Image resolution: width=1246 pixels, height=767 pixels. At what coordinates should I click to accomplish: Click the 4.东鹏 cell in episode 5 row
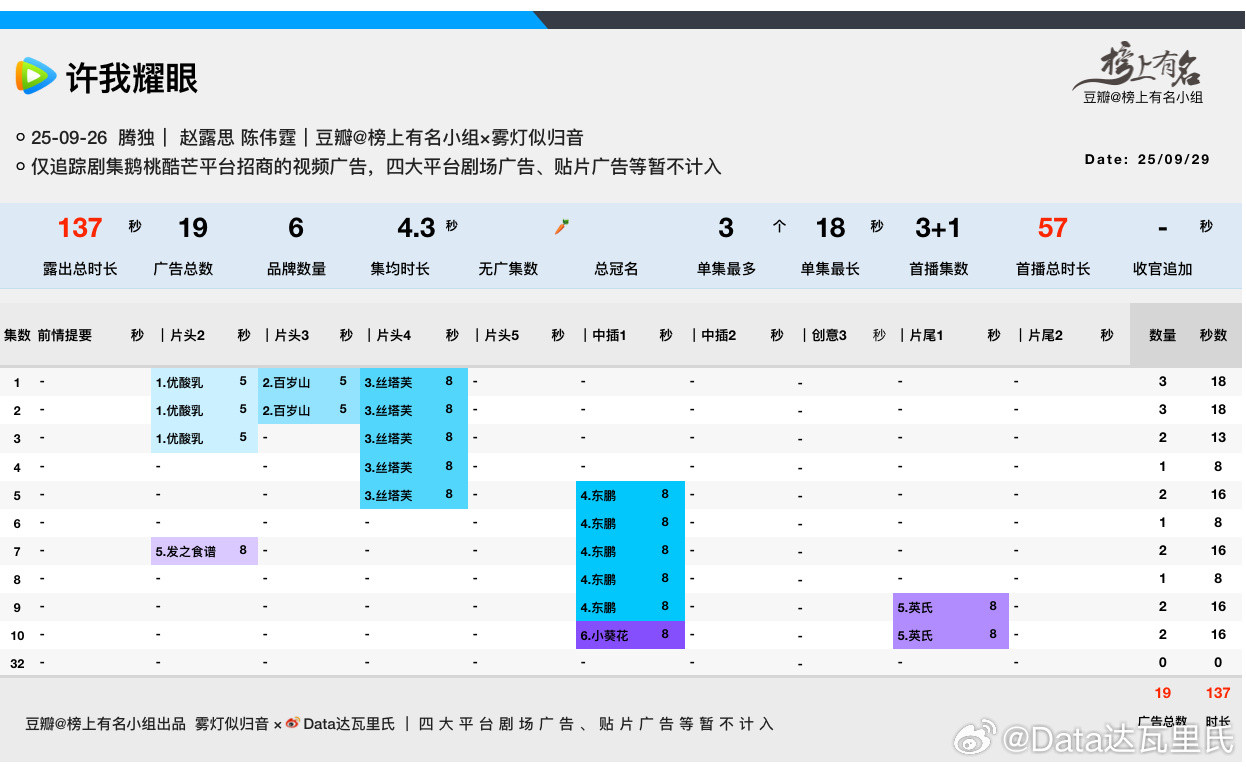click(630, 495)
